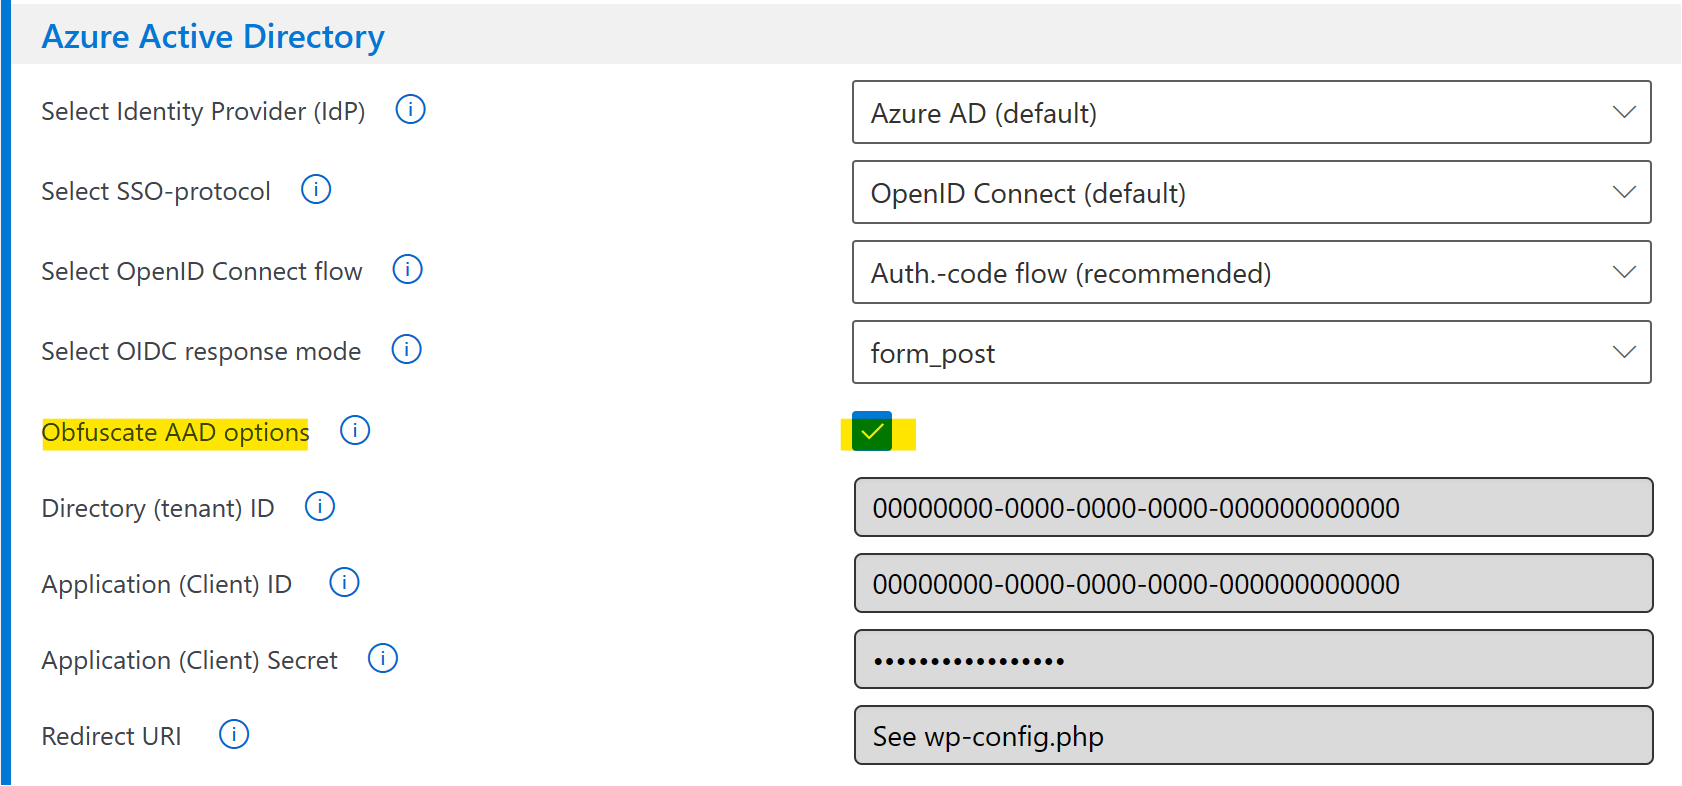
Task: Click the Application (Client) ID field
Action: (1253, 583)
